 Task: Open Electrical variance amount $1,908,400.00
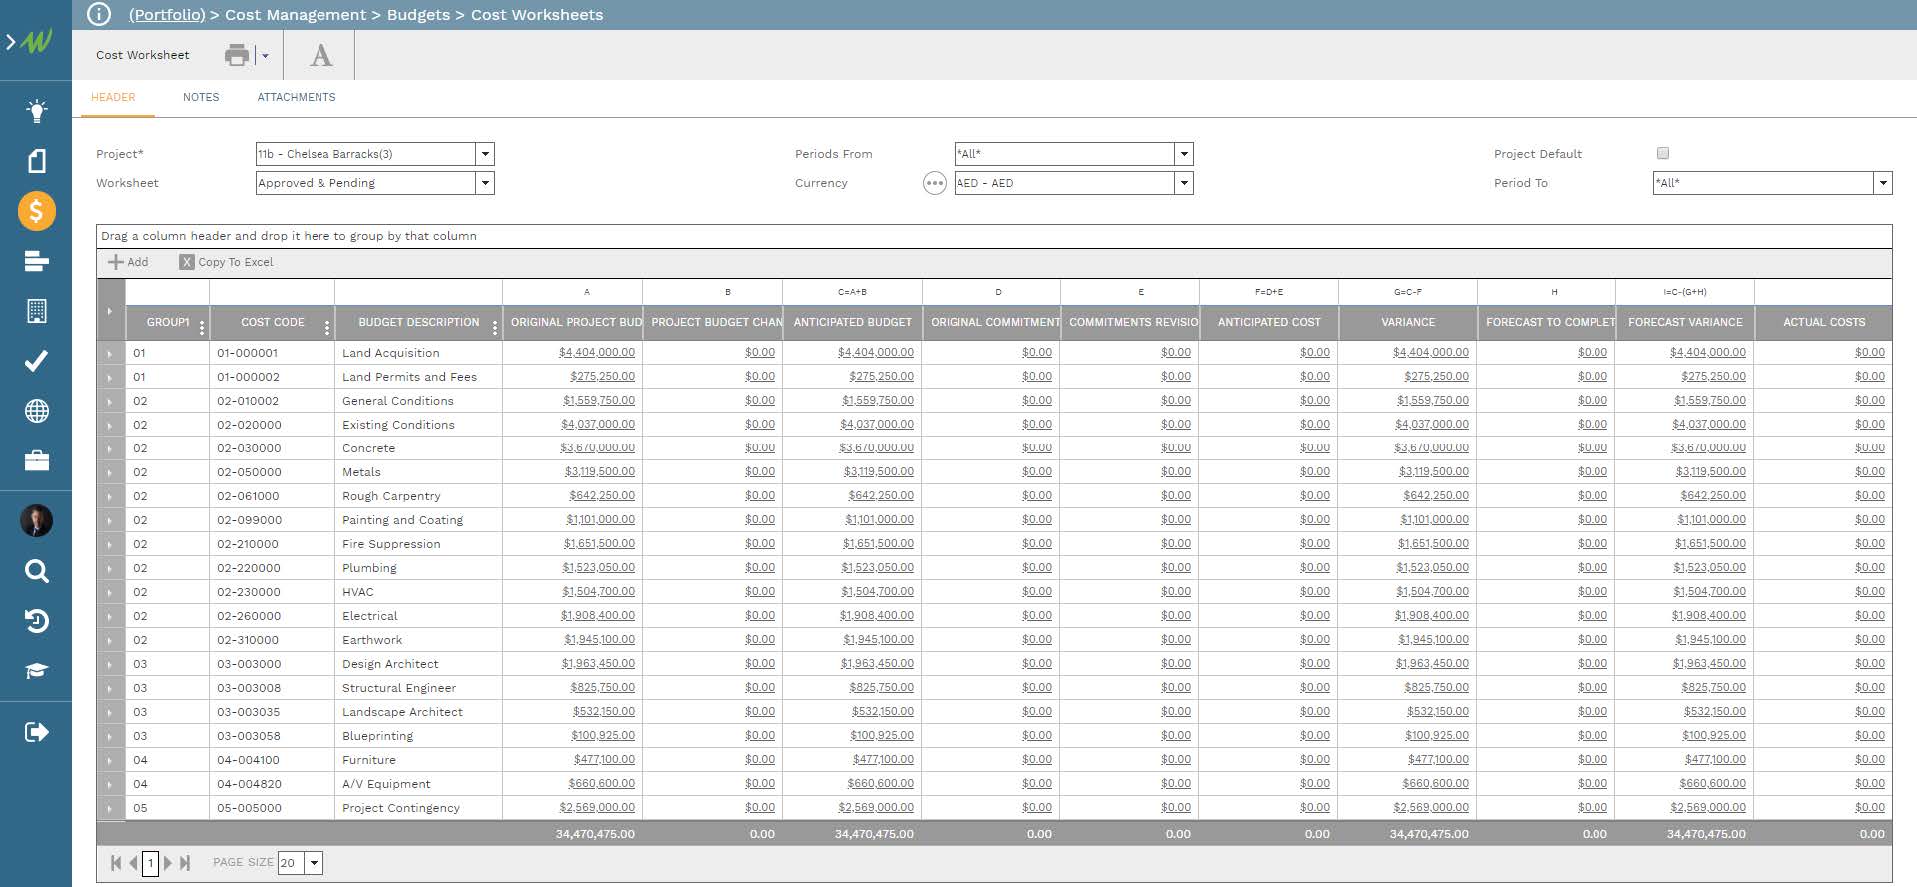click(x=1432, y=616)
